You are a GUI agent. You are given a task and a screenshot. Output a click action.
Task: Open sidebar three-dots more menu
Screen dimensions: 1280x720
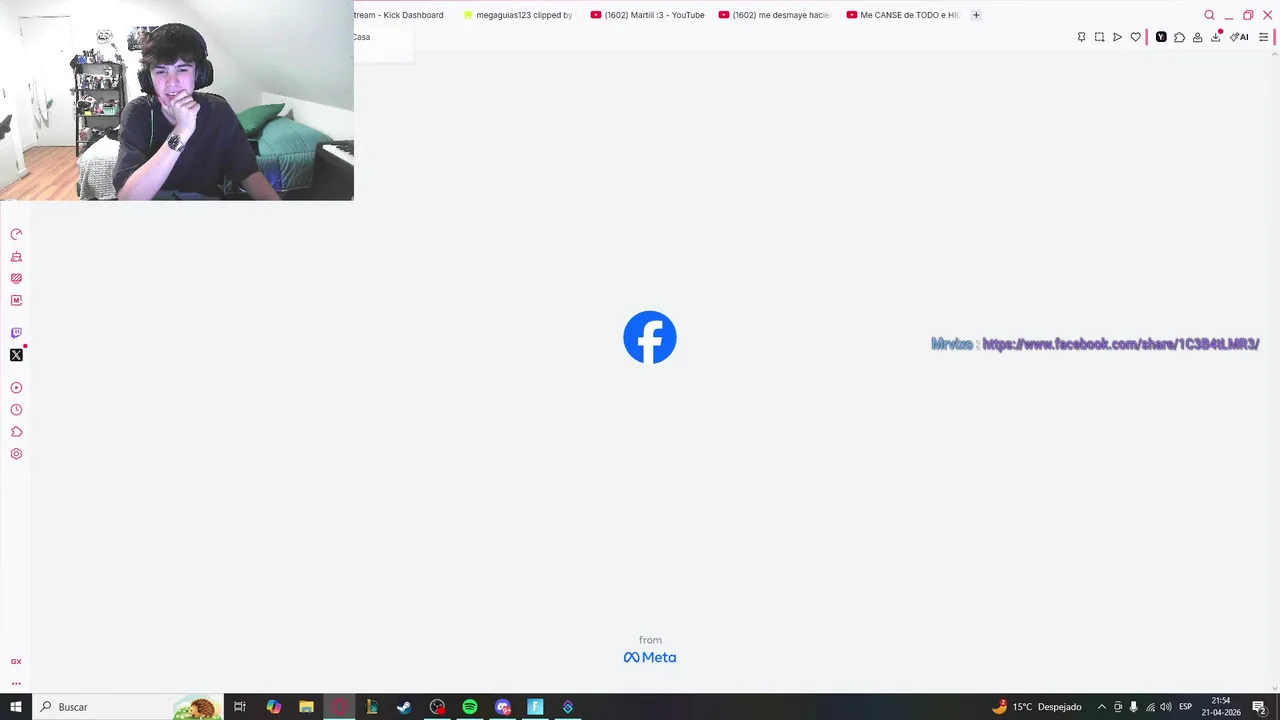coord(16,684)
